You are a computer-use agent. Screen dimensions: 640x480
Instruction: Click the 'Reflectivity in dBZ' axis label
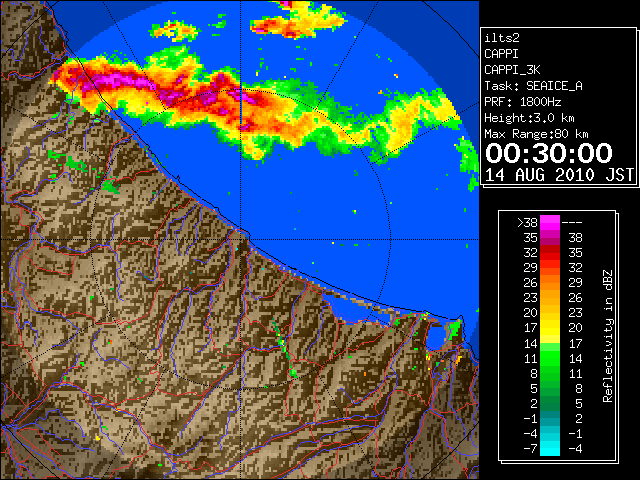coord(608,336)
